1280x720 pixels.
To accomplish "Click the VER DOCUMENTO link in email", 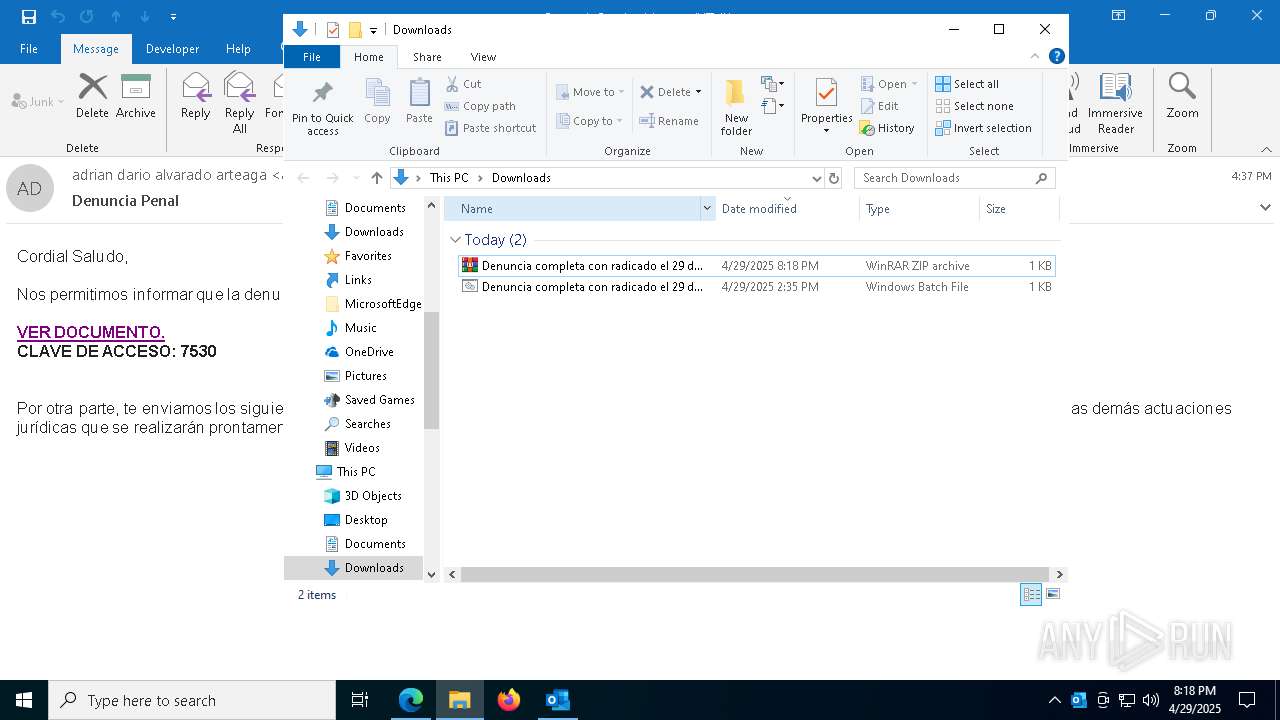I will click(90, 332).
